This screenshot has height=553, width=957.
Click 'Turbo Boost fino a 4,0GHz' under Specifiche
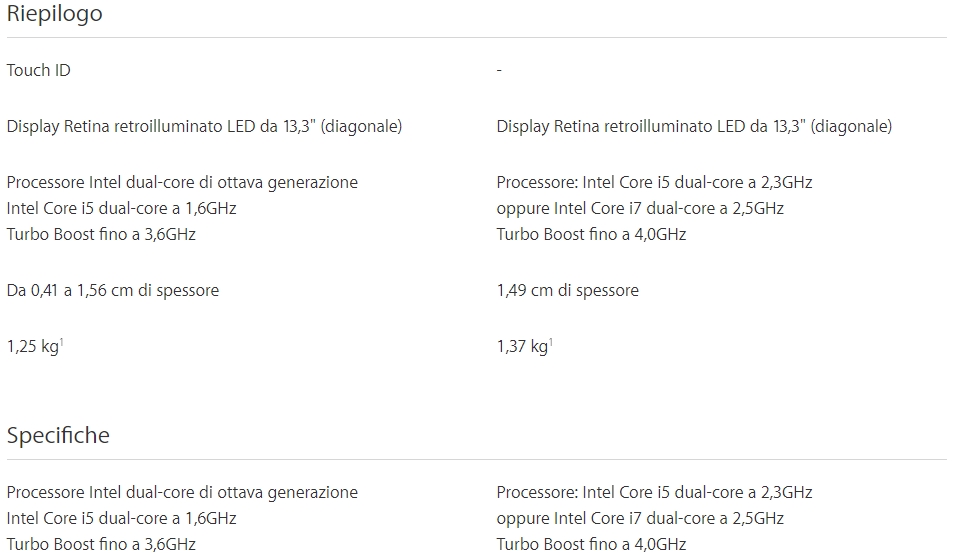(x=591, y=544)
